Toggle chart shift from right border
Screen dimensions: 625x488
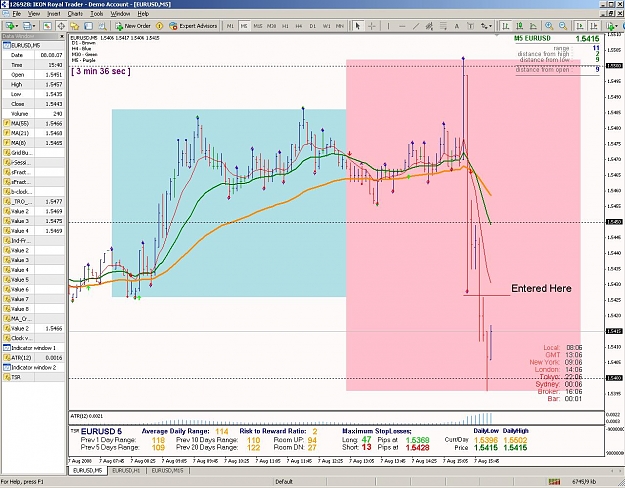coord(594,26)
